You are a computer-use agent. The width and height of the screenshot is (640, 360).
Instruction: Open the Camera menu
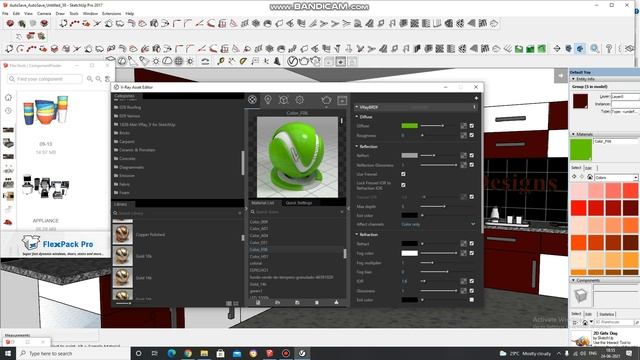click(x=44, y=13)
